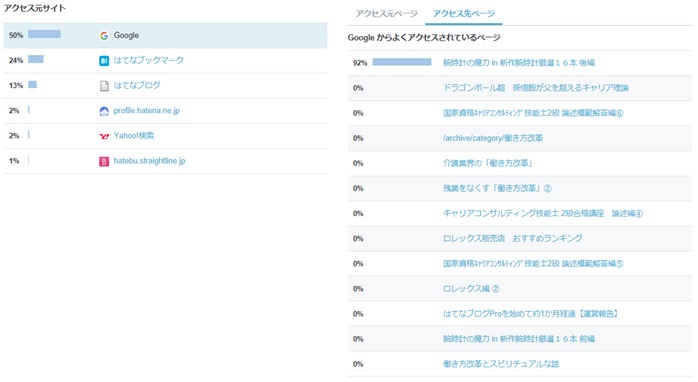Open the 介護業界の「働き方改革」 link
Viewport: 698px width, 382px height.
488,163
